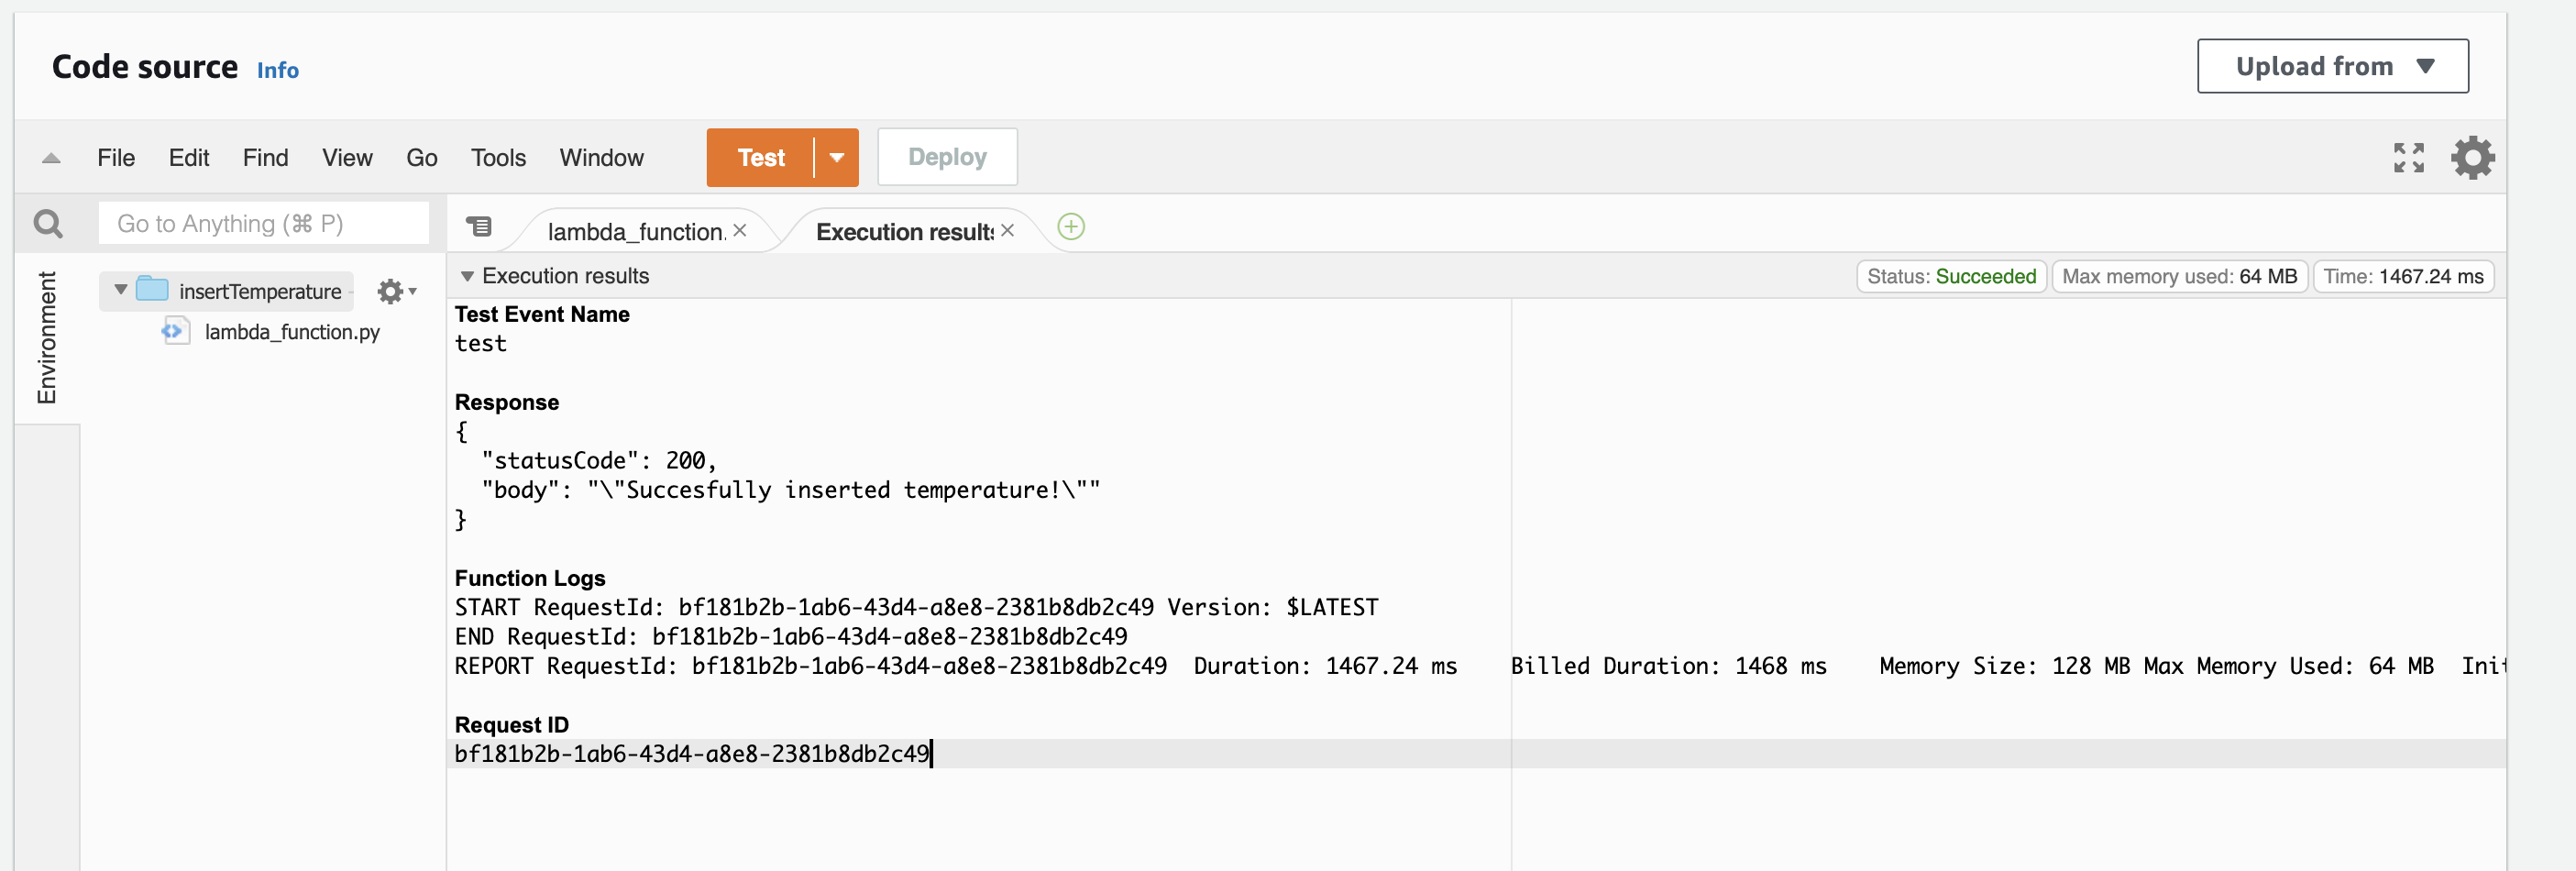Click the Go to Anything search field

click(x=263, y=223)
